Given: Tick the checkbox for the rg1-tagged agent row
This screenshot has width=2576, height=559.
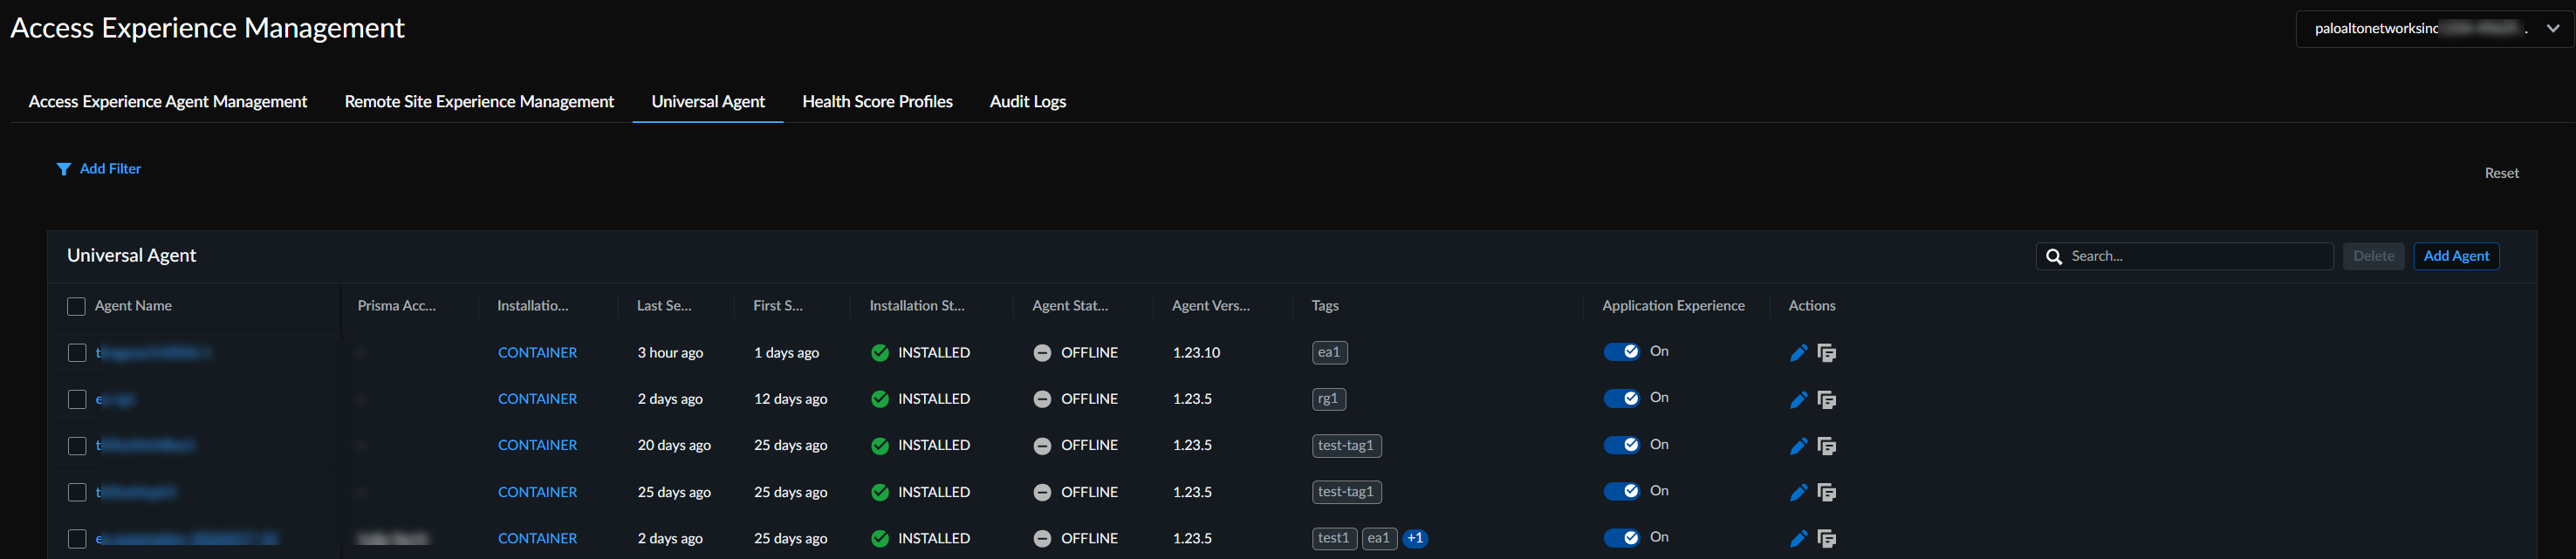Looking at the screenshot, I should pos(77,400).
